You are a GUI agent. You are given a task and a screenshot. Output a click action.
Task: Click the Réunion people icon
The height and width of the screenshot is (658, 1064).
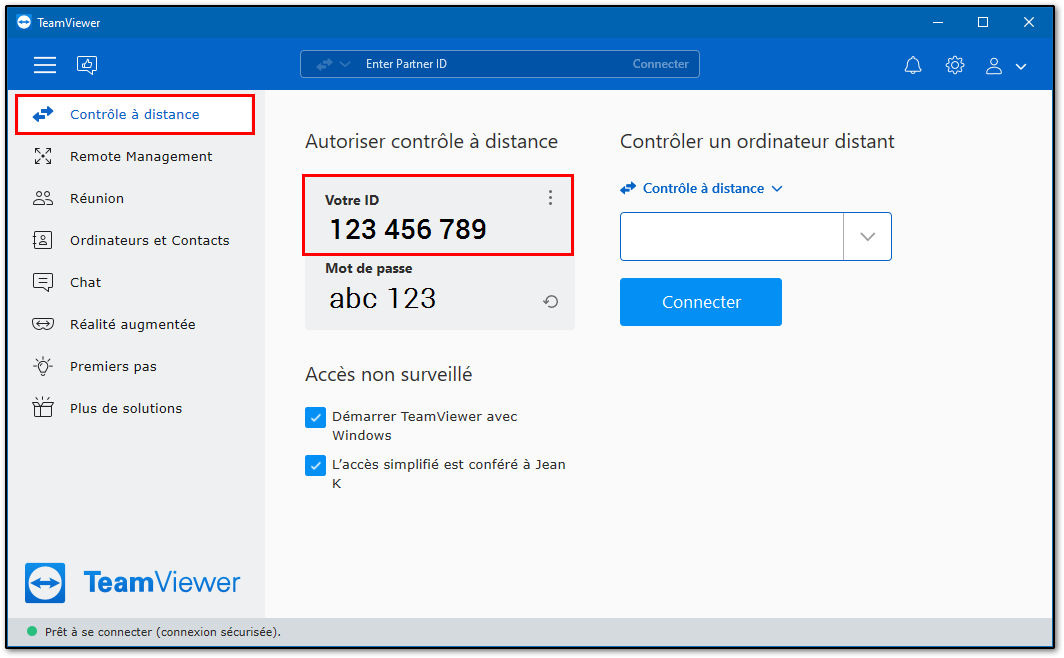tap(43, 199)
